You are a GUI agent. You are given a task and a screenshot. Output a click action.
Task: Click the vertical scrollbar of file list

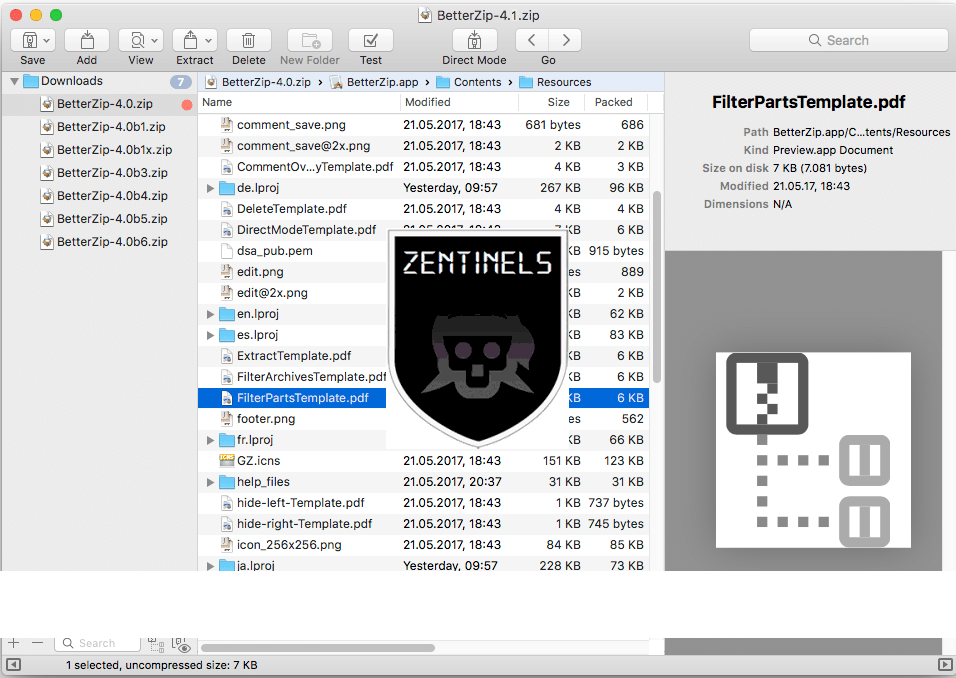(657, 287)
